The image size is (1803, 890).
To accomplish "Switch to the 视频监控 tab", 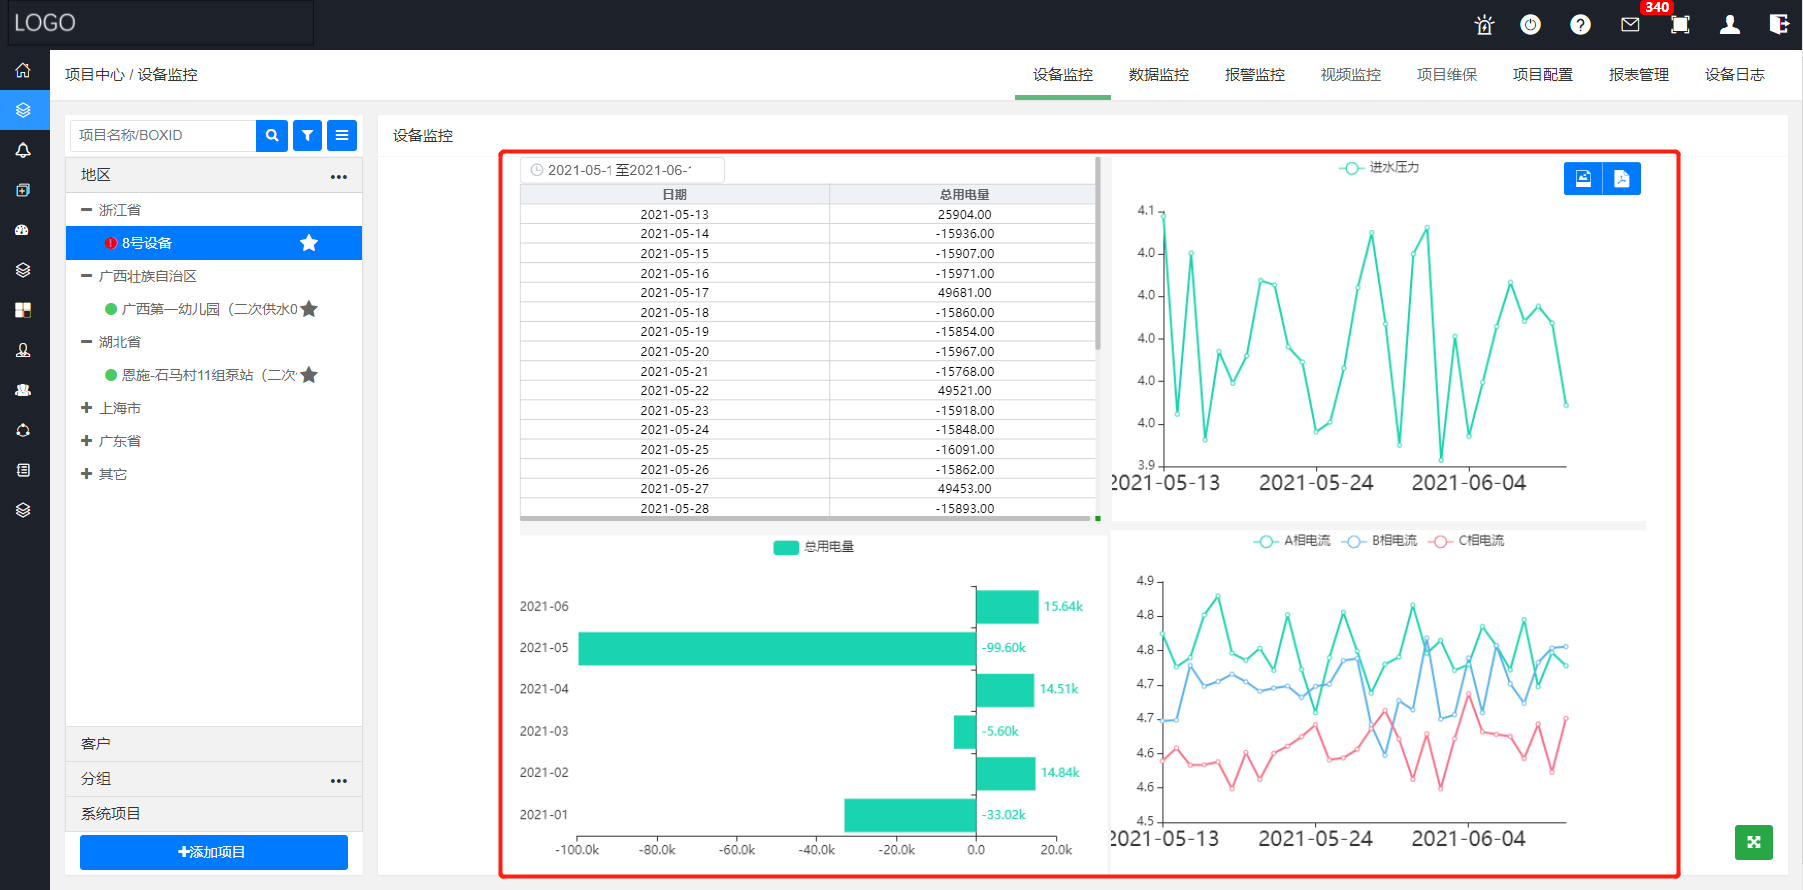I will 1351,75.
